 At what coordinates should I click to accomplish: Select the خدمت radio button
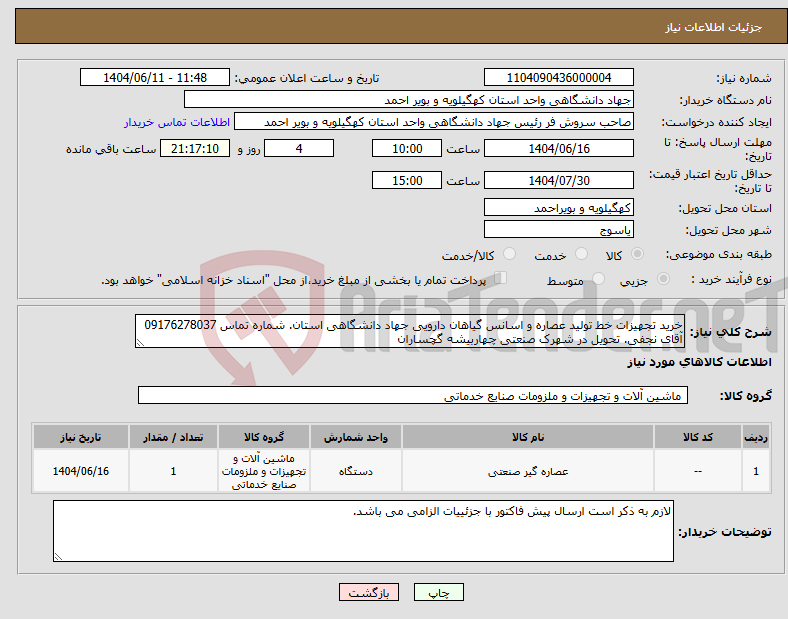coord(581,254)
